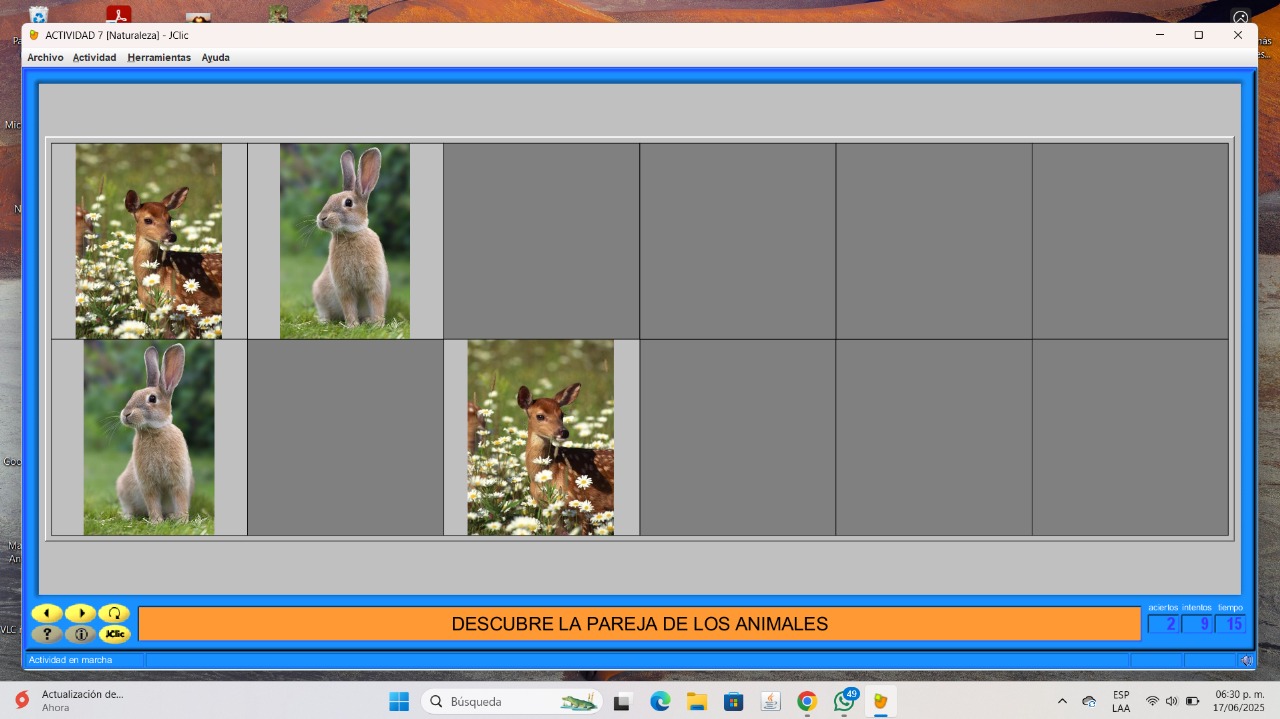Flip the hidden card in top-right corner
Viewport: 1280px width, 719px height.
pos(1130,241)
